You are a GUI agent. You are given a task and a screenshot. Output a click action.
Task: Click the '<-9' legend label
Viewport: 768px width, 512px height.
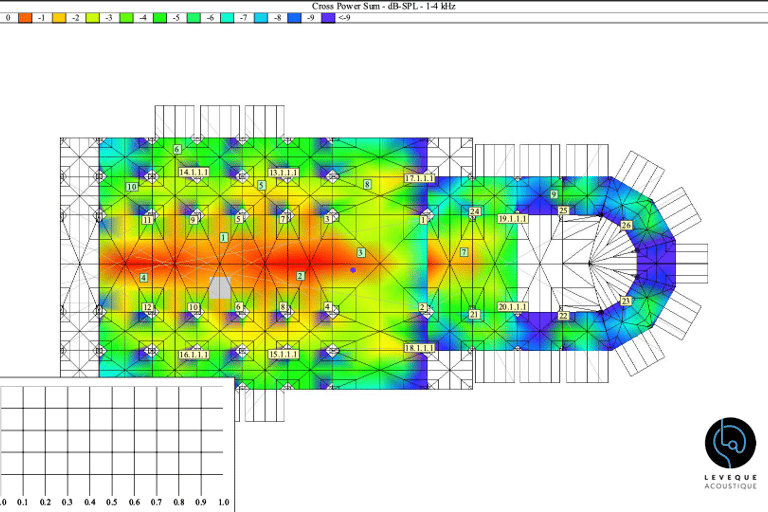pos(344,18)
